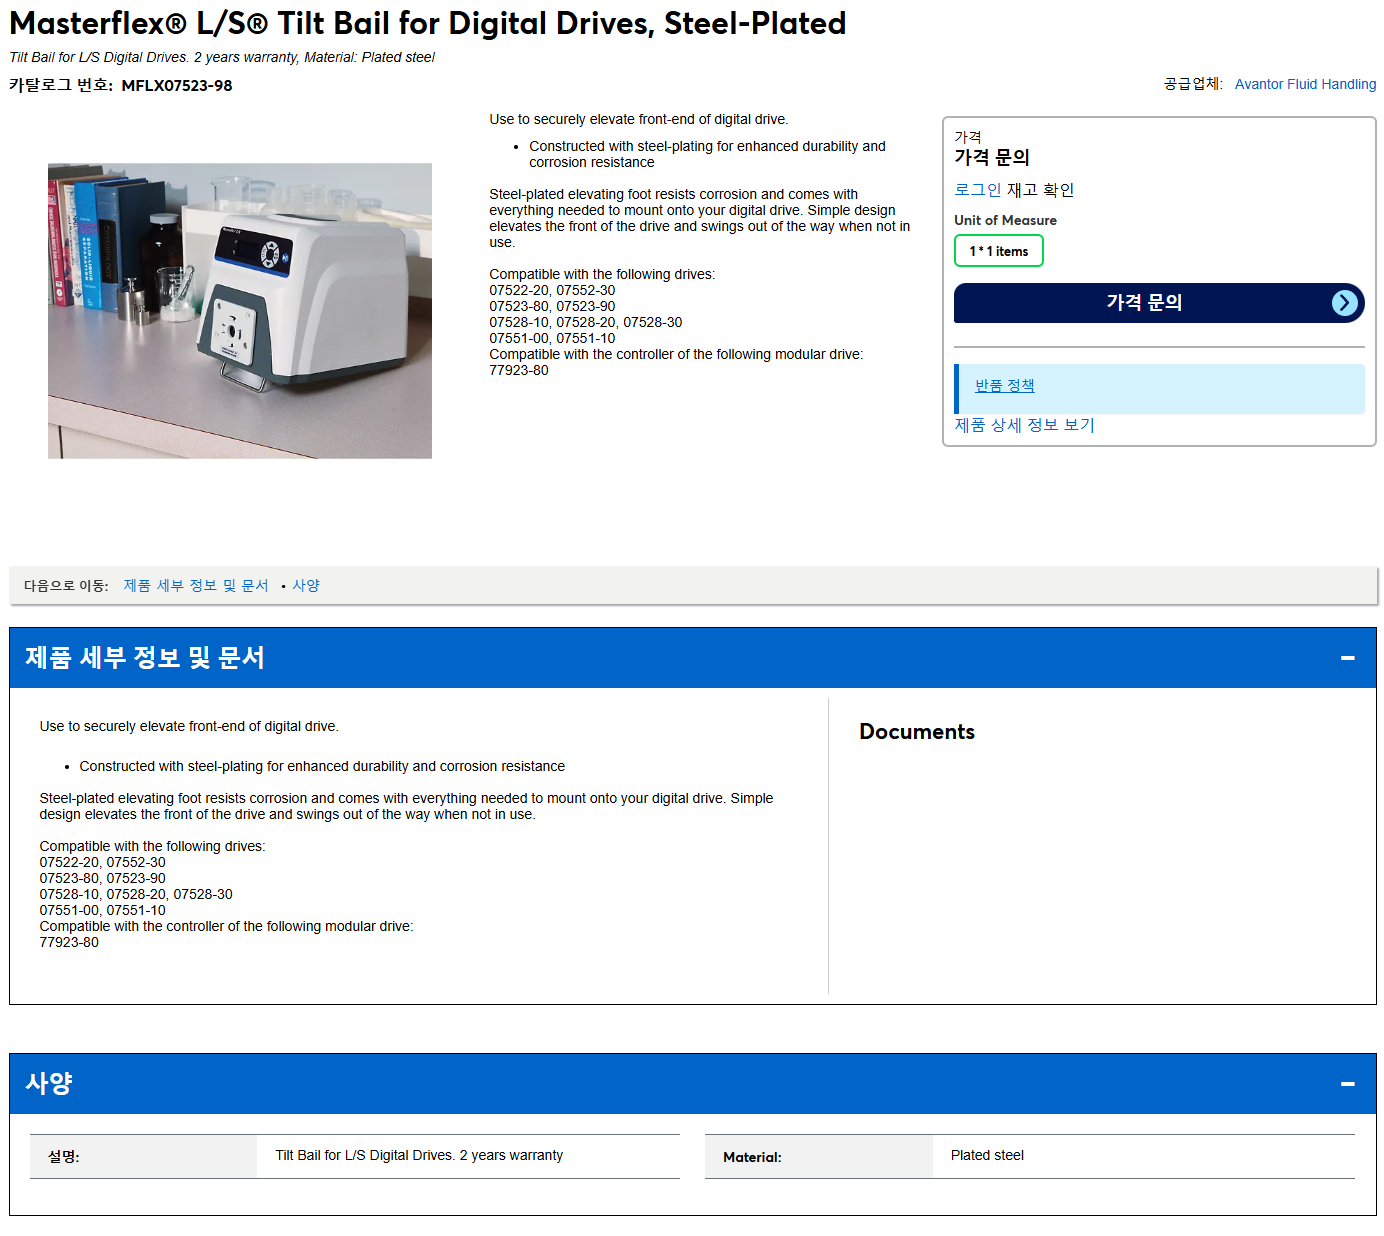The width and height of the screenshot is (1384, 1236).
Task: Collapse the 제품 세부 정보 및 문서 section
Action: point(1347,658)
